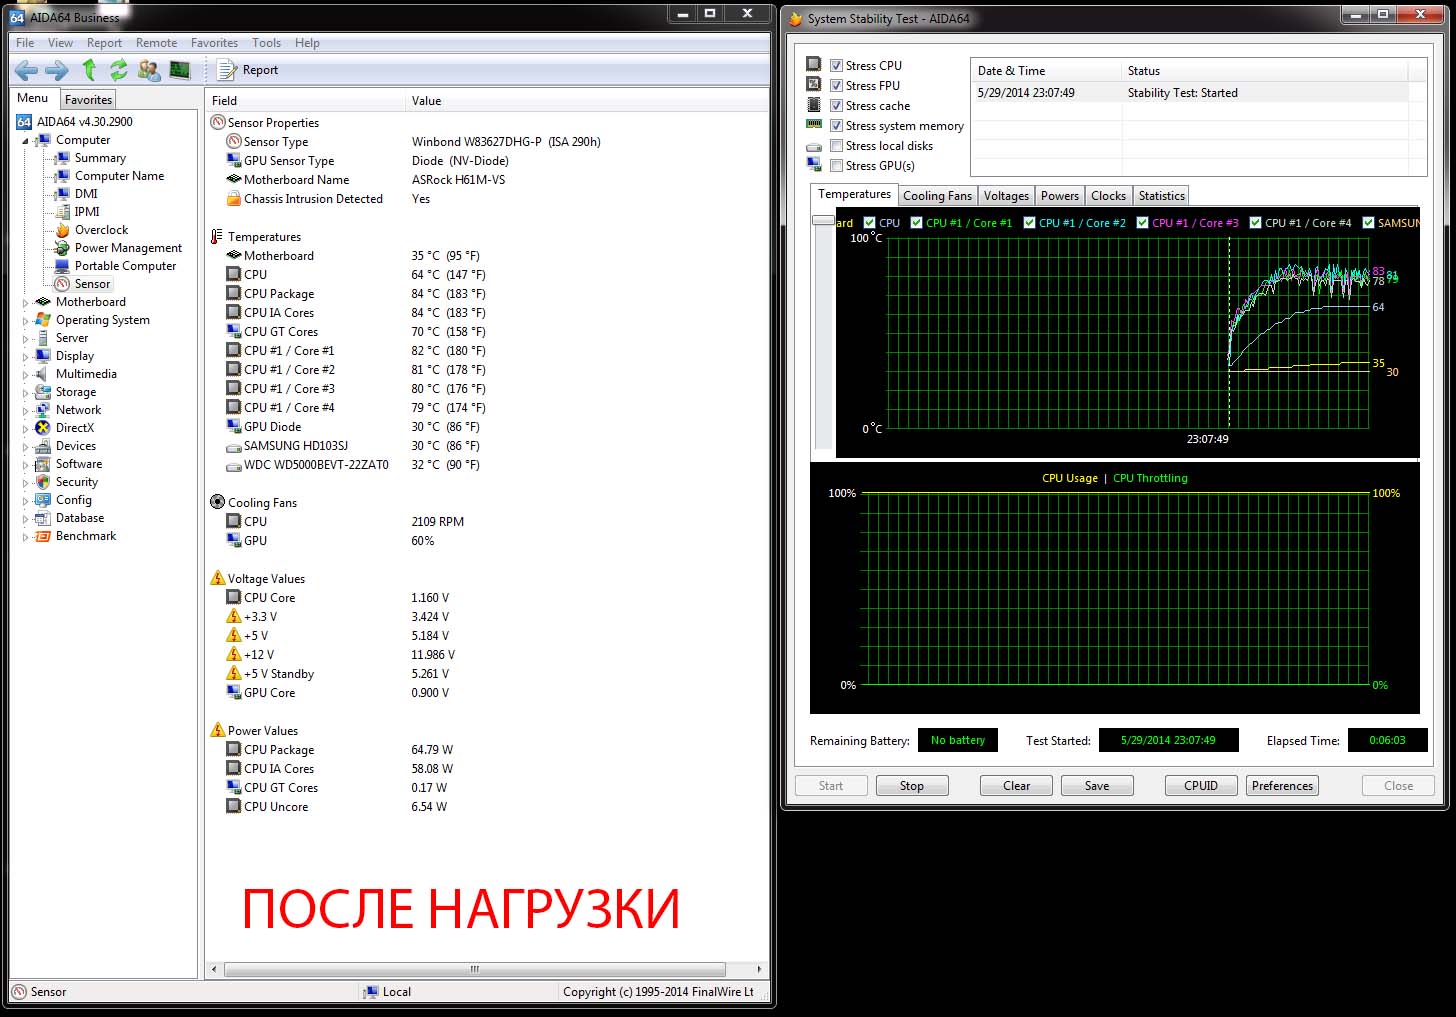
Task: Click the Report toolbar button
Action: (248, 70)
